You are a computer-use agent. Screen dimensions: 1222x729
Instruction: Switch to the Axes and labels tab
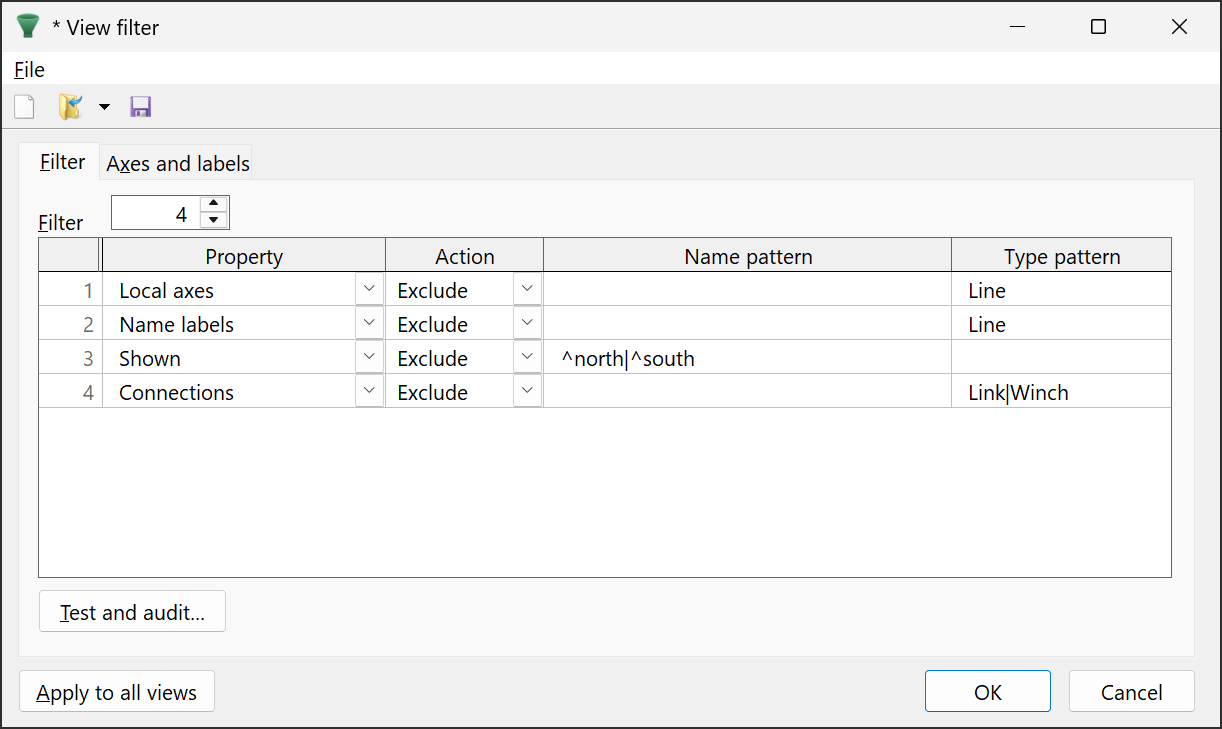pyautogui.click(x=178, y=163)
